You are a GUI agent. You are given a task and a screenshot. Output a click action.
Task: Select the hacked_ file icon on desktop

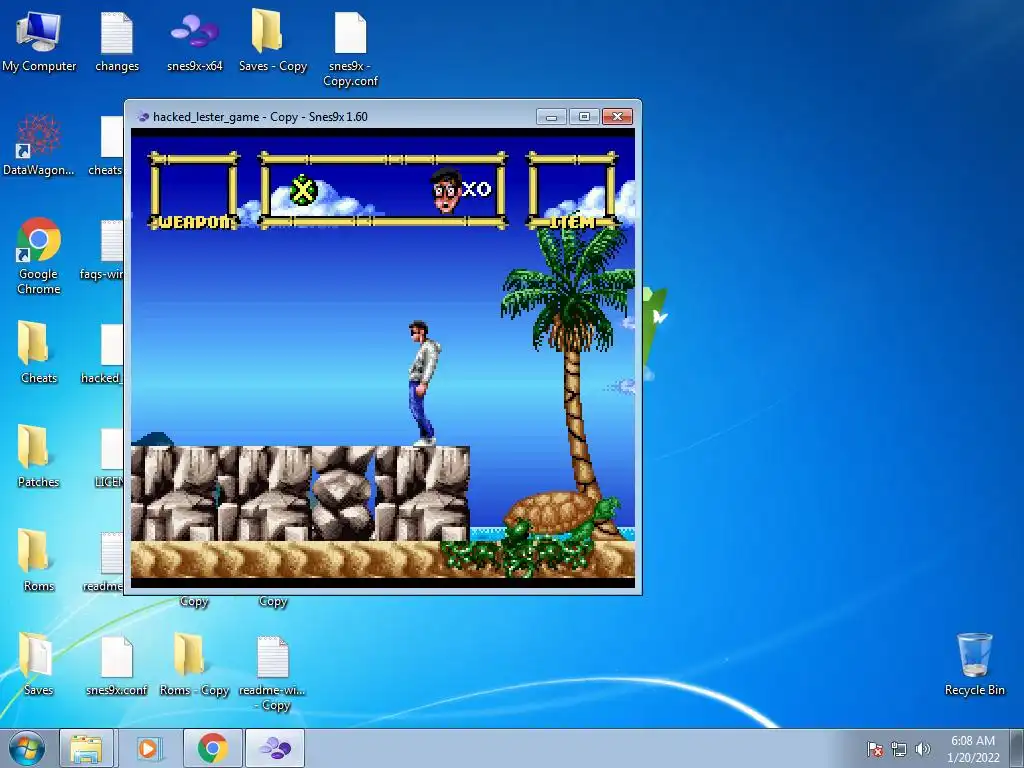pyautogui.click(x=104, y=353)
